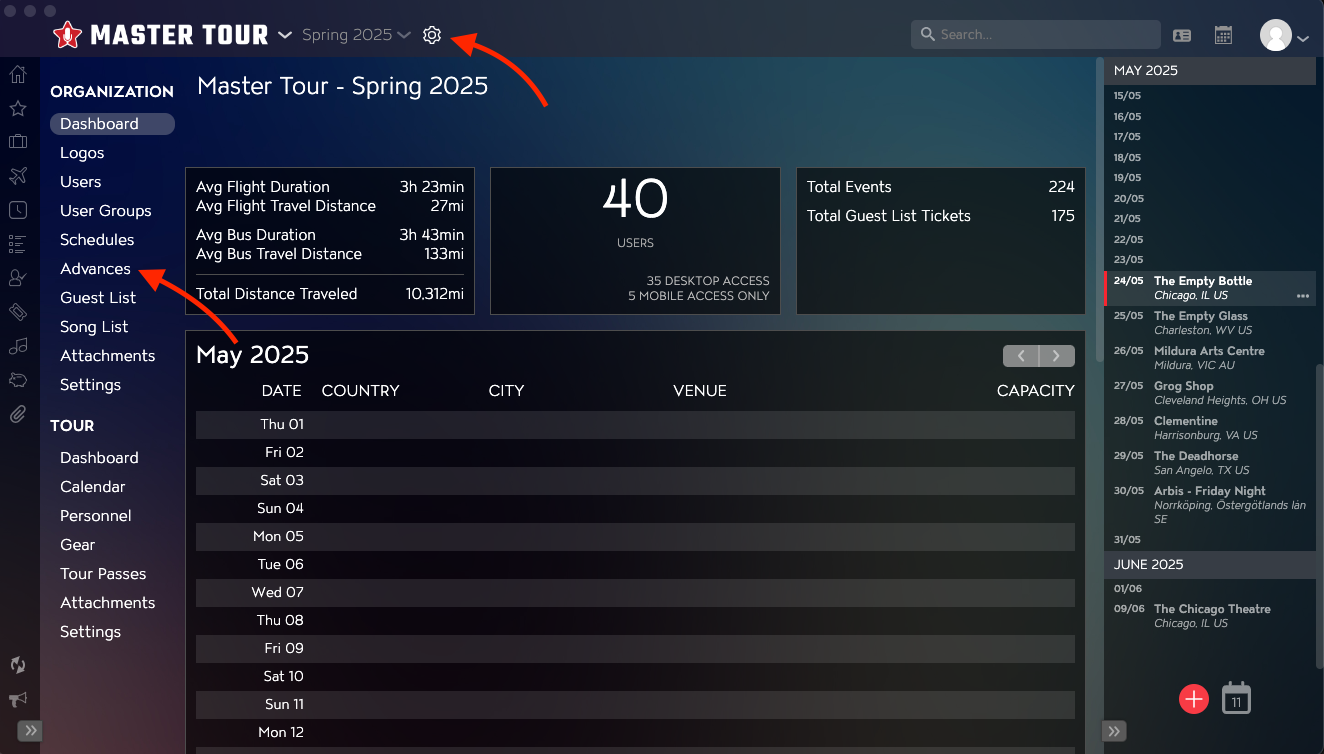Select Mildura Arts Centre event
1324x754 pixels.
(x=1210, y=358)
